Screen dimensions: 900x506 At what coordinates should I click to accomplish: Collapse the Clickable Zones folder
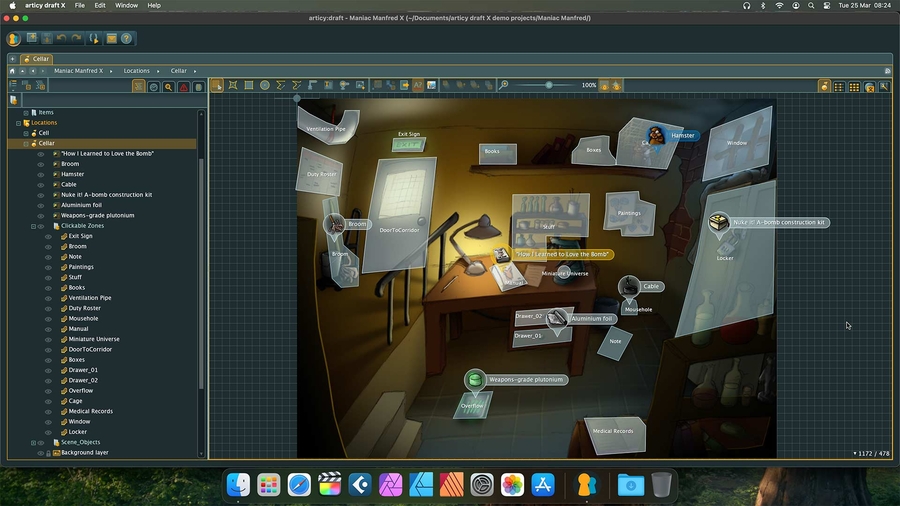point(33,226)
